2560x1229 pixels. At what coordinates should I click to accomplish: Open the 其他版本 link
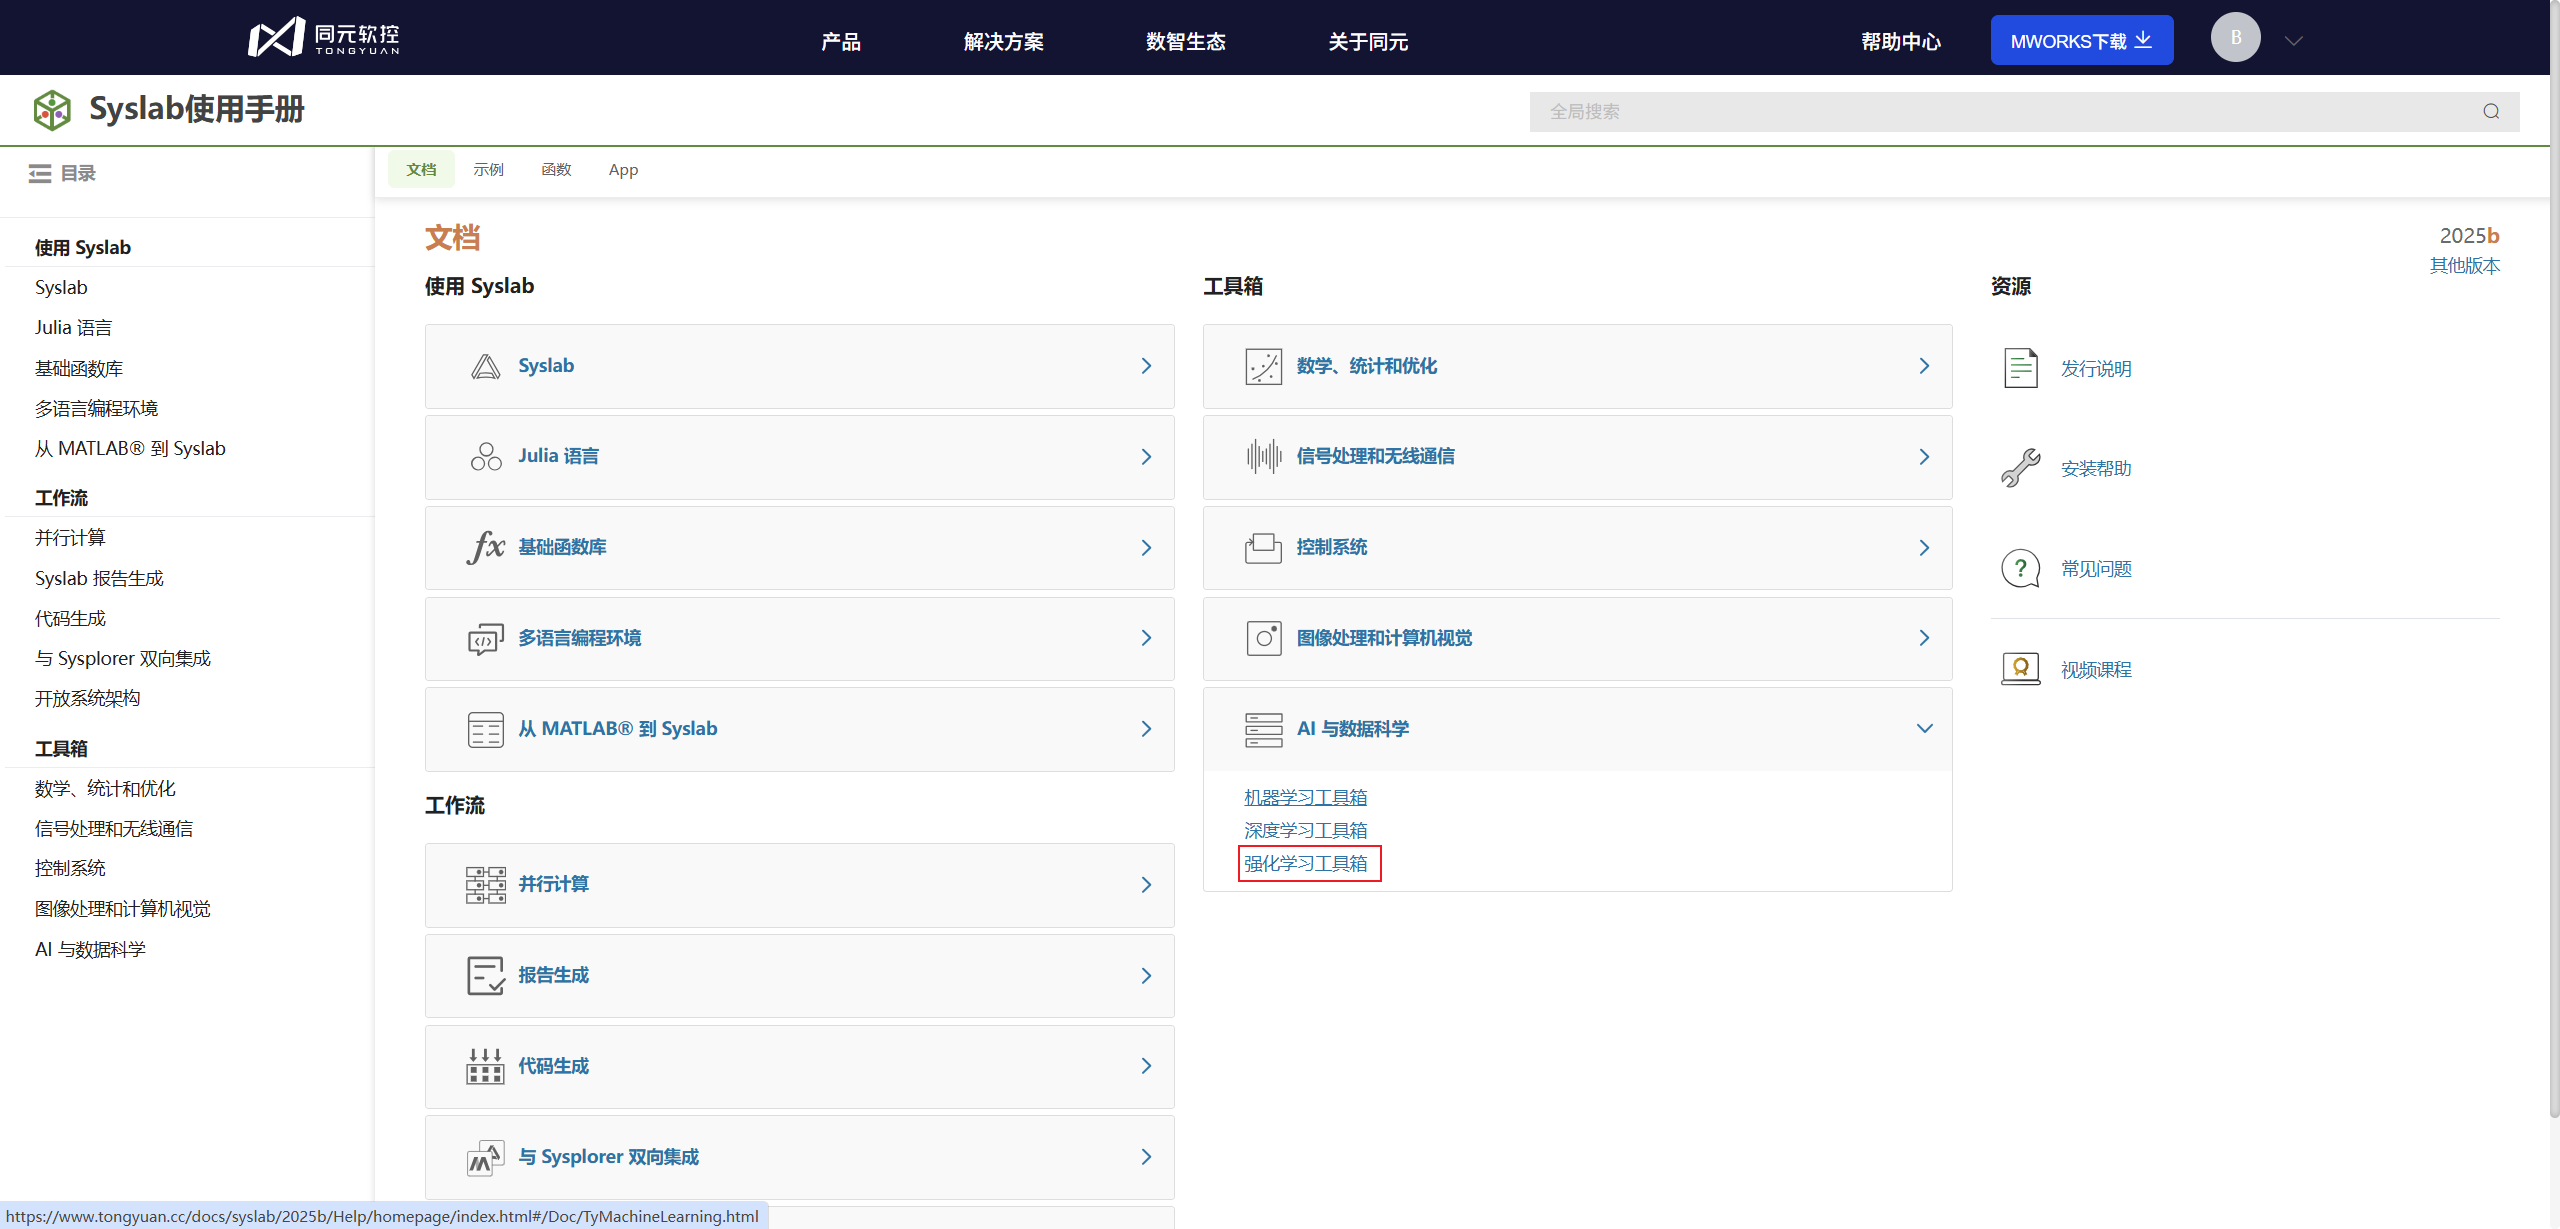(2464, 266)
